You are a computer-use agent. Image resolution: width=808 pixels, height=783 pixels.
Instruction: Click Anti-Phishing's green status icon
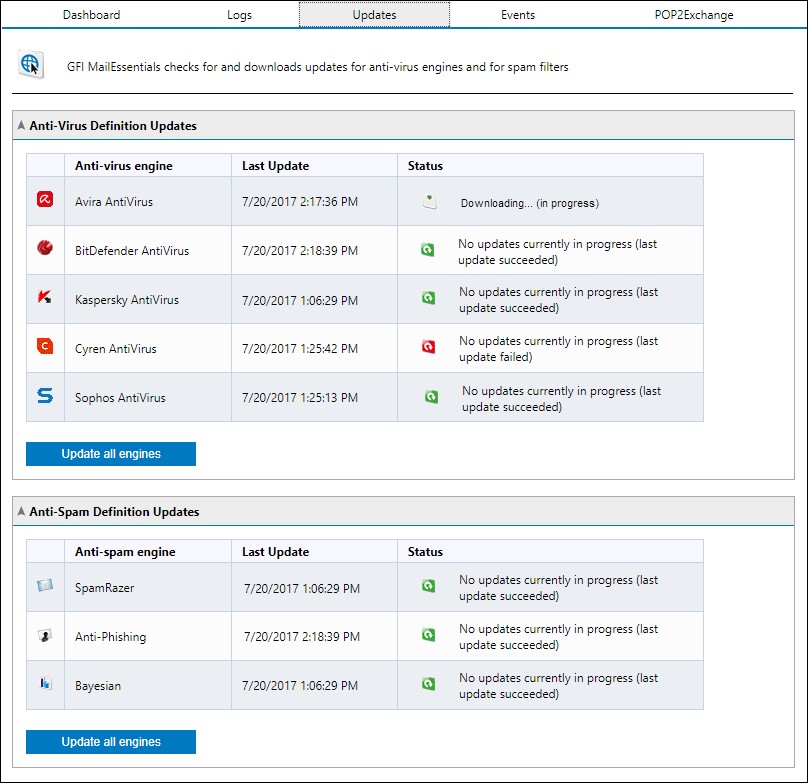[428, 635]
